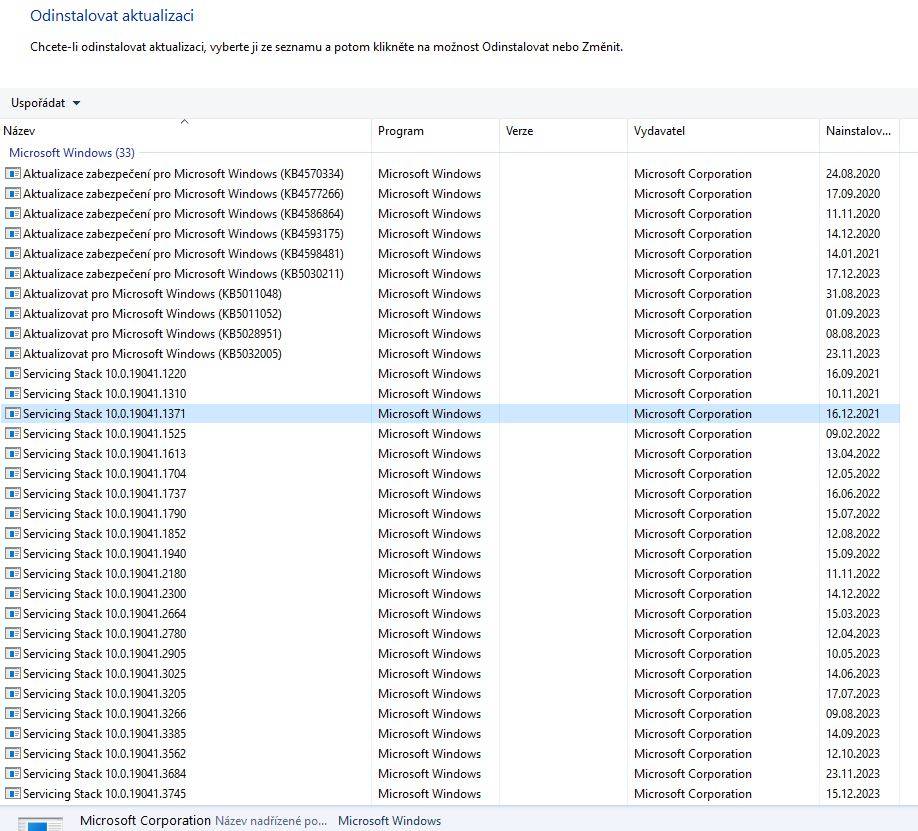Screen dimensions: 918x831
Task: Click the install date 15.09.2022
Action: tap(852, 553)
